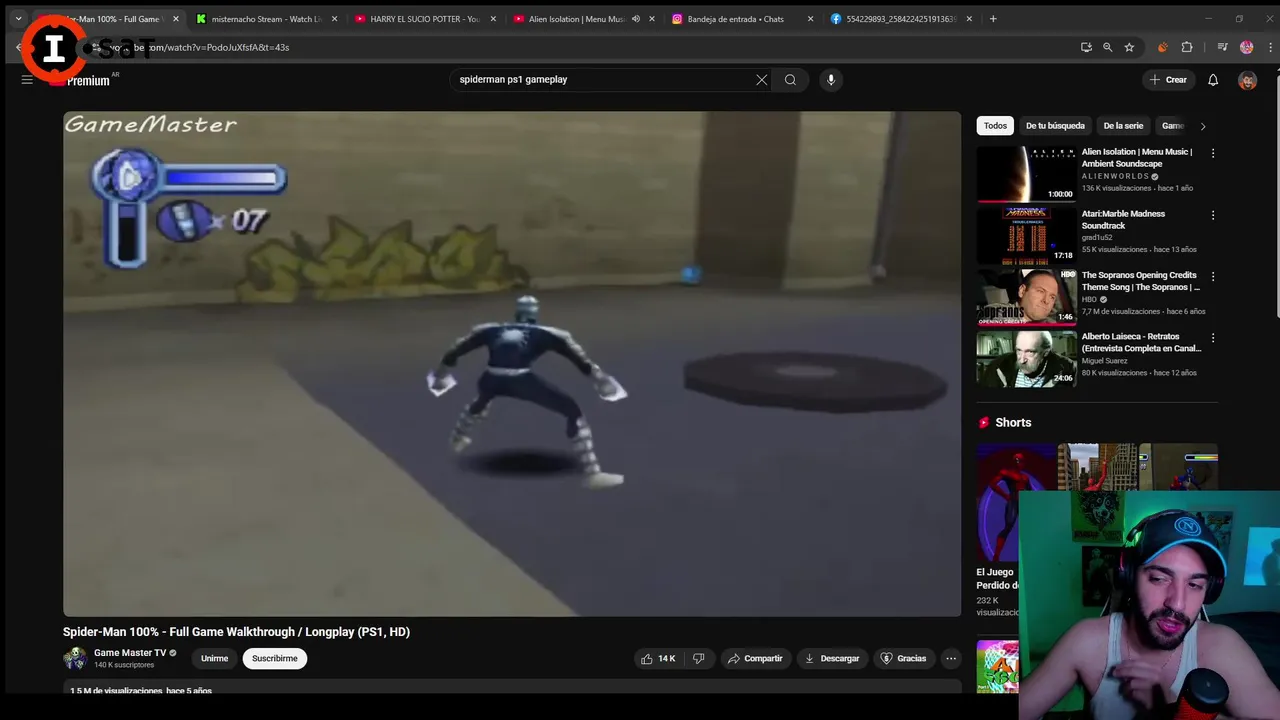
Task: Click the Descargar button
Action: coord(832,659)
